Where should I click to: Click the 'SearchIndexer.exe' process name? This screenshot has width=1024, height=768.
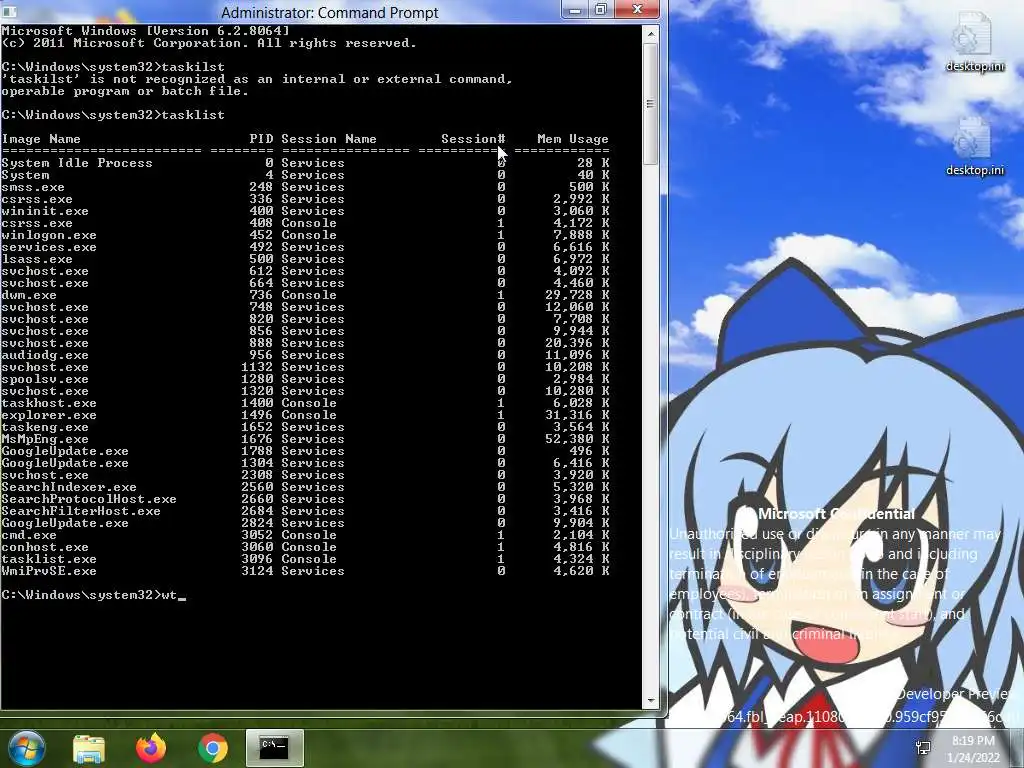[69, 487]
